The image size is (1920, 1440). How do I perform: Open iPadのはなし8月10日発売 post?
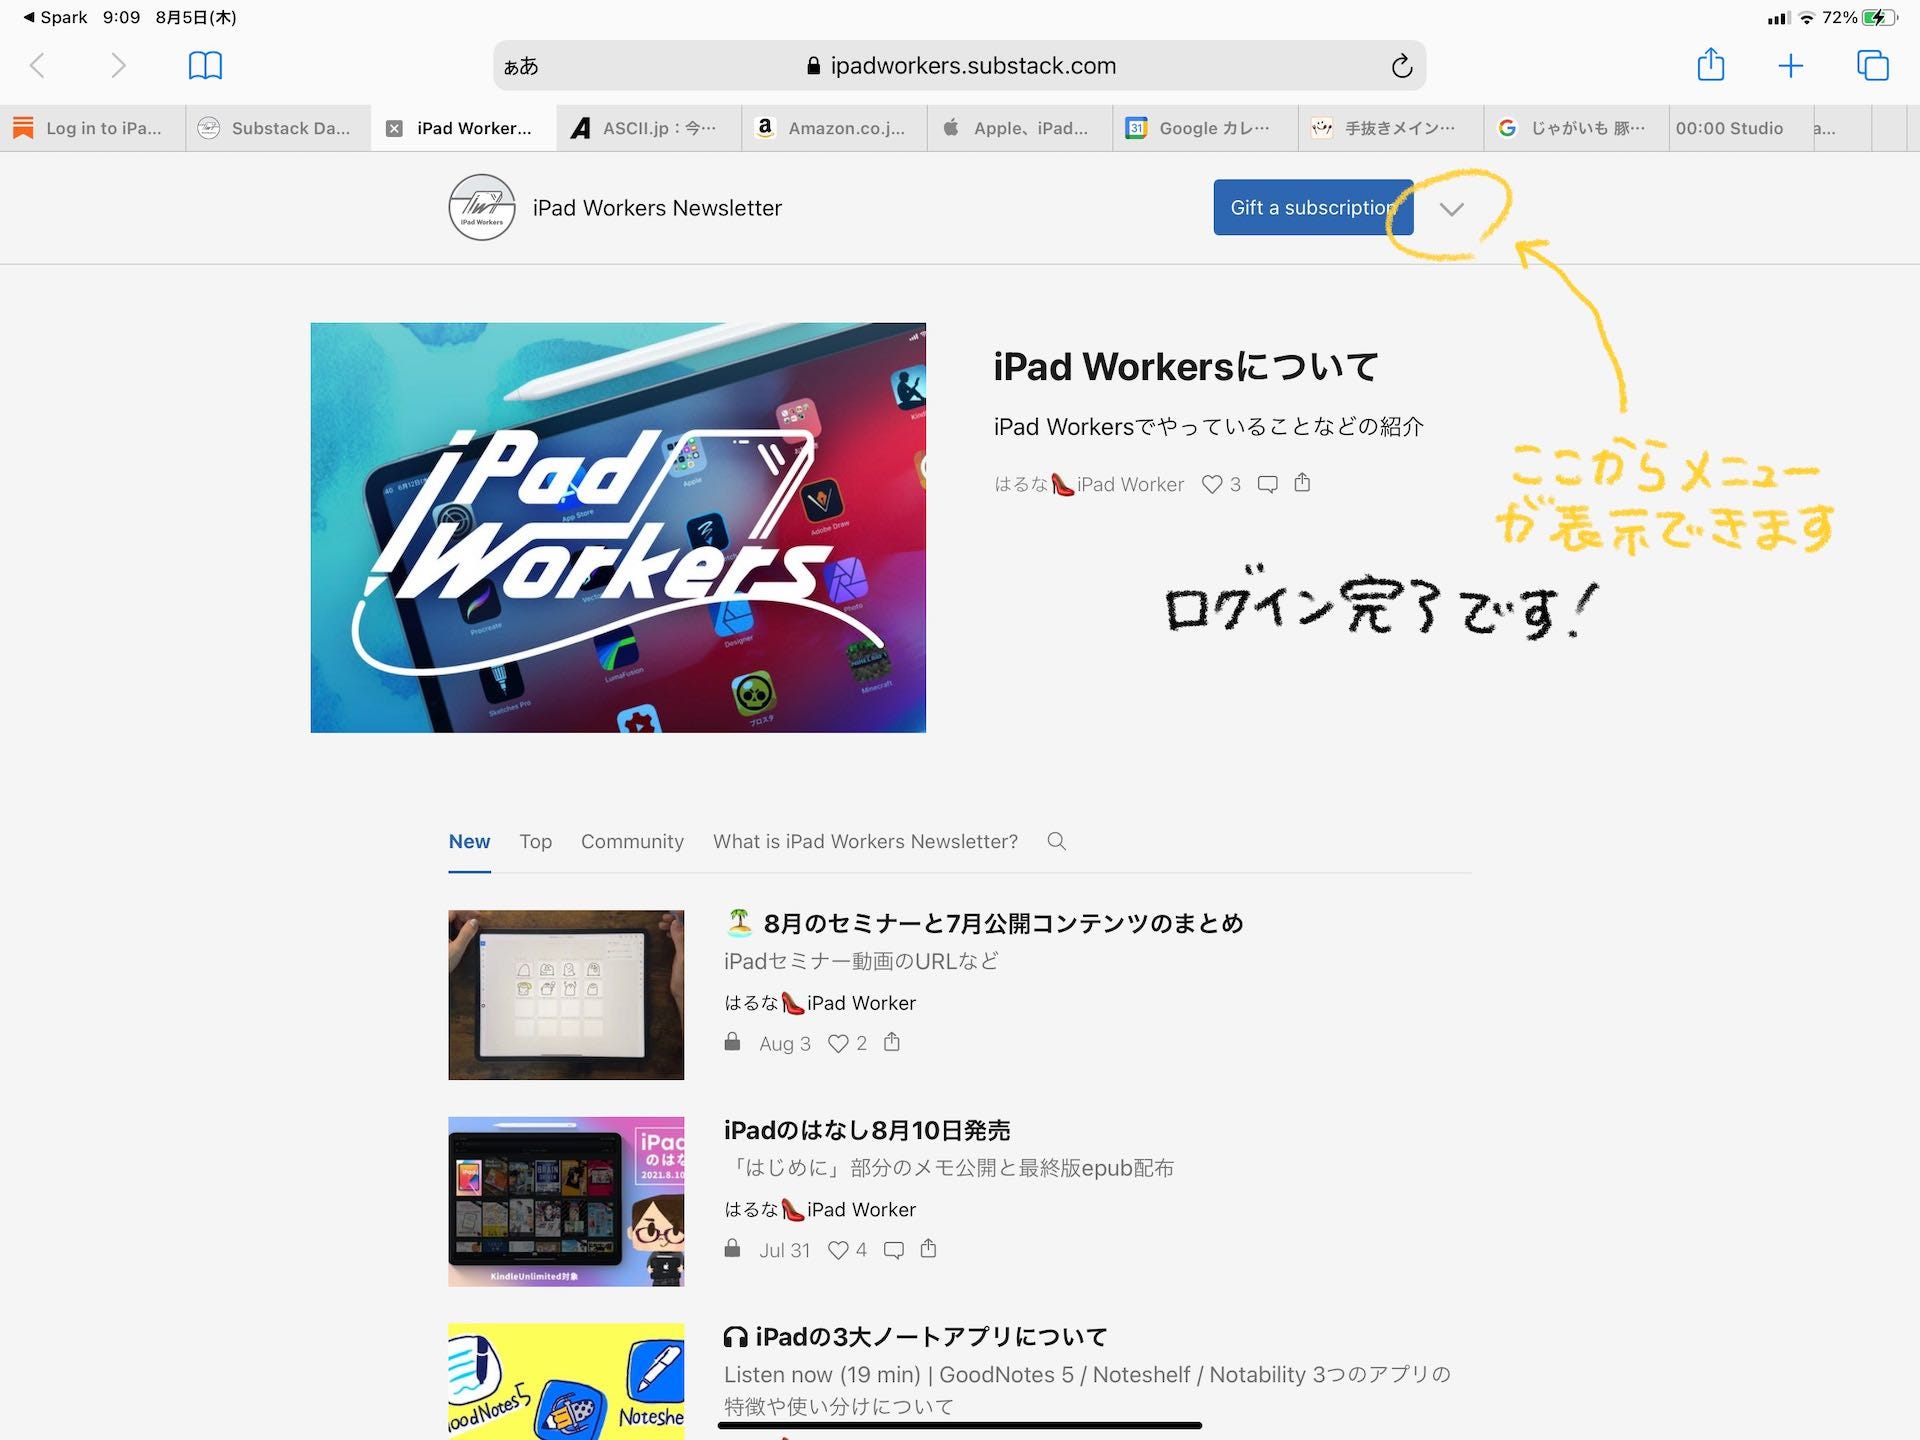867,1130
